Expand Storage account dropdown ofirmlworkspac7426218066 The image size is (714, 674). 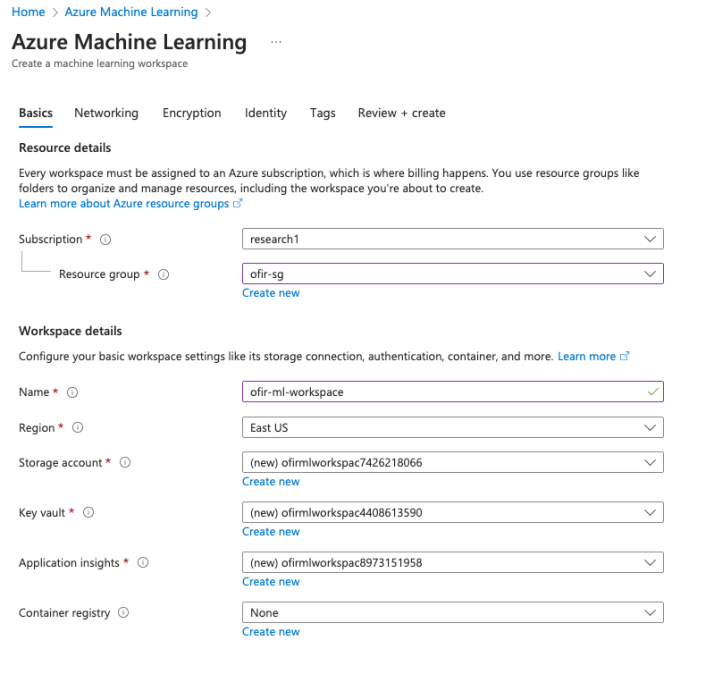pyautogui.click(x=453, y=462)
